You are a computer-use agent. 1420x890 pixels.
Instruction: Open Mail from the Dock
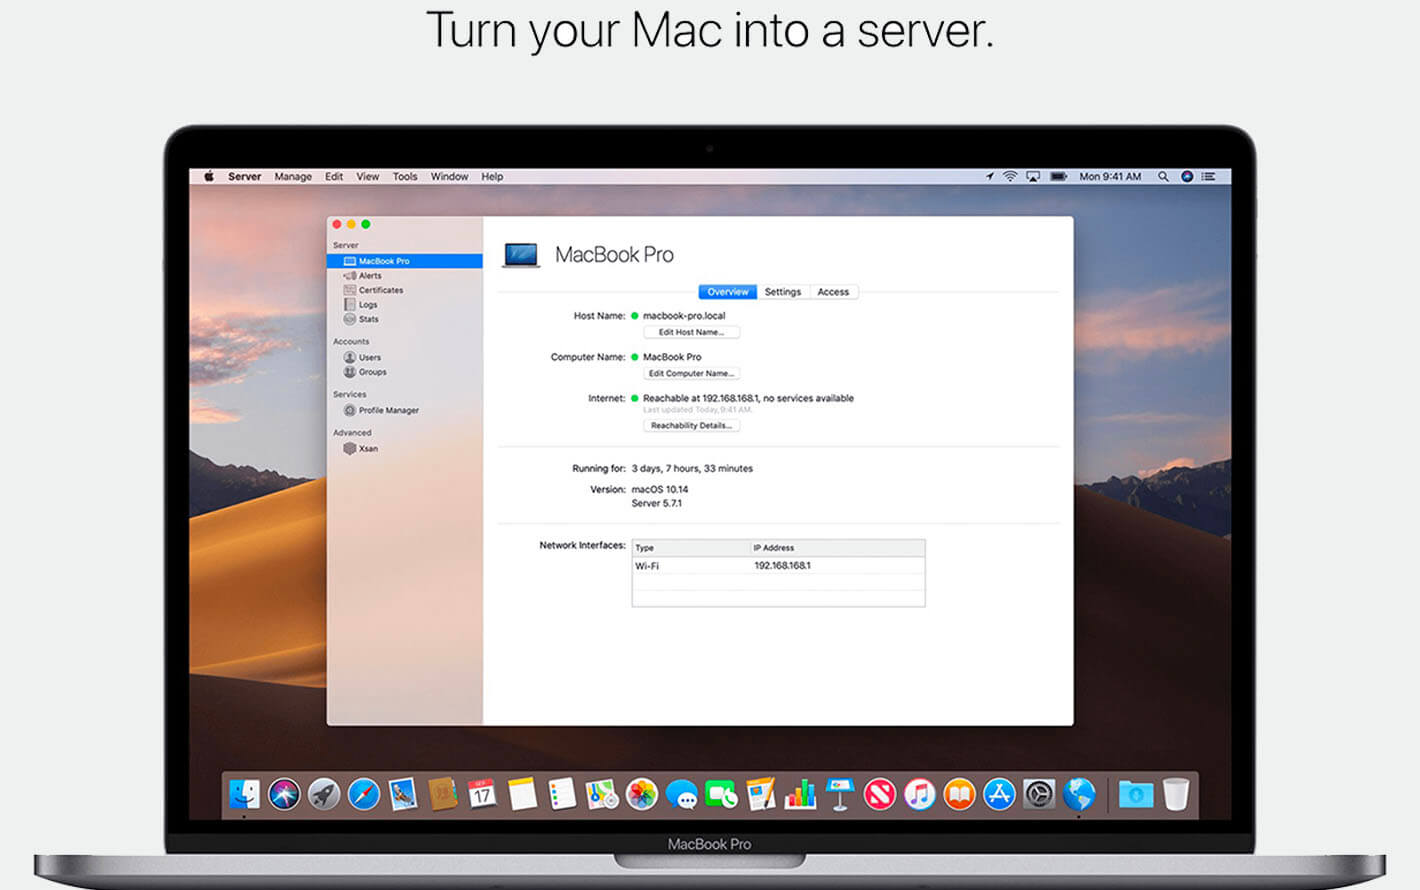click(403, 795)
